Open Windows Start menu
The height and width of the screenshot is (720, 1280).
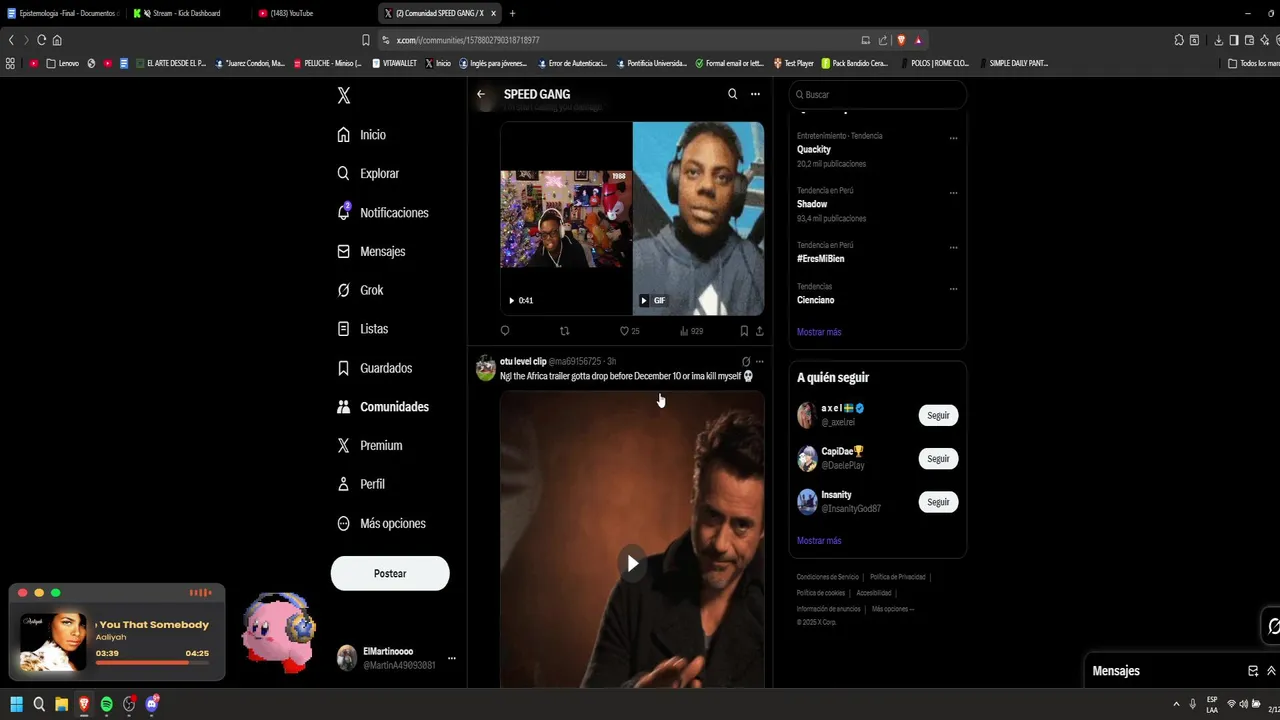[x=16, y=704]
